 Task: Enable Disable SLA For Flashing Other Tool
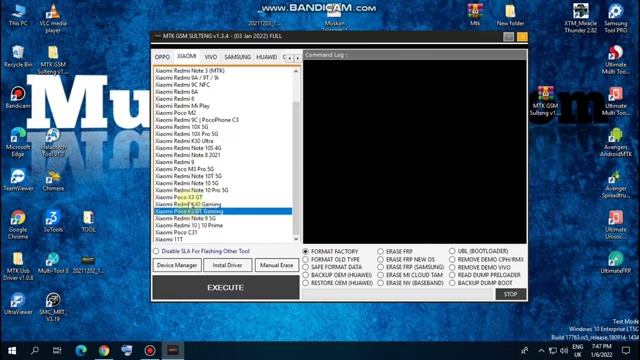pos(201,251)
